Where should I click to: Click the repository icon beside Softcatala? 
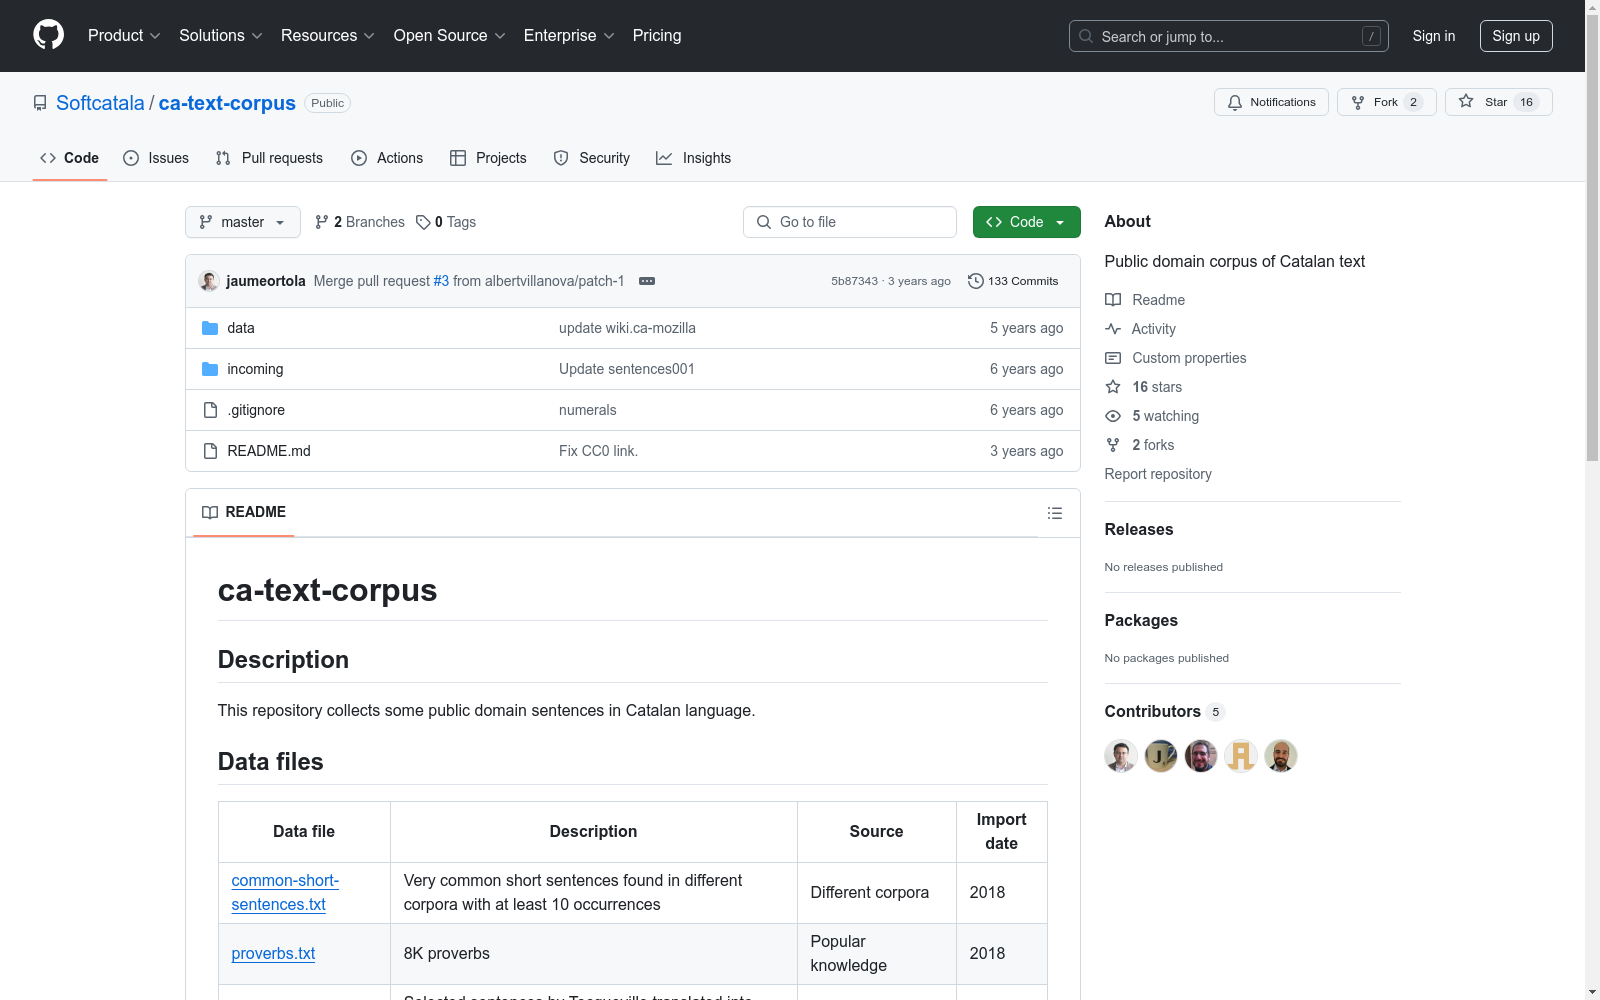coord(40,103)
